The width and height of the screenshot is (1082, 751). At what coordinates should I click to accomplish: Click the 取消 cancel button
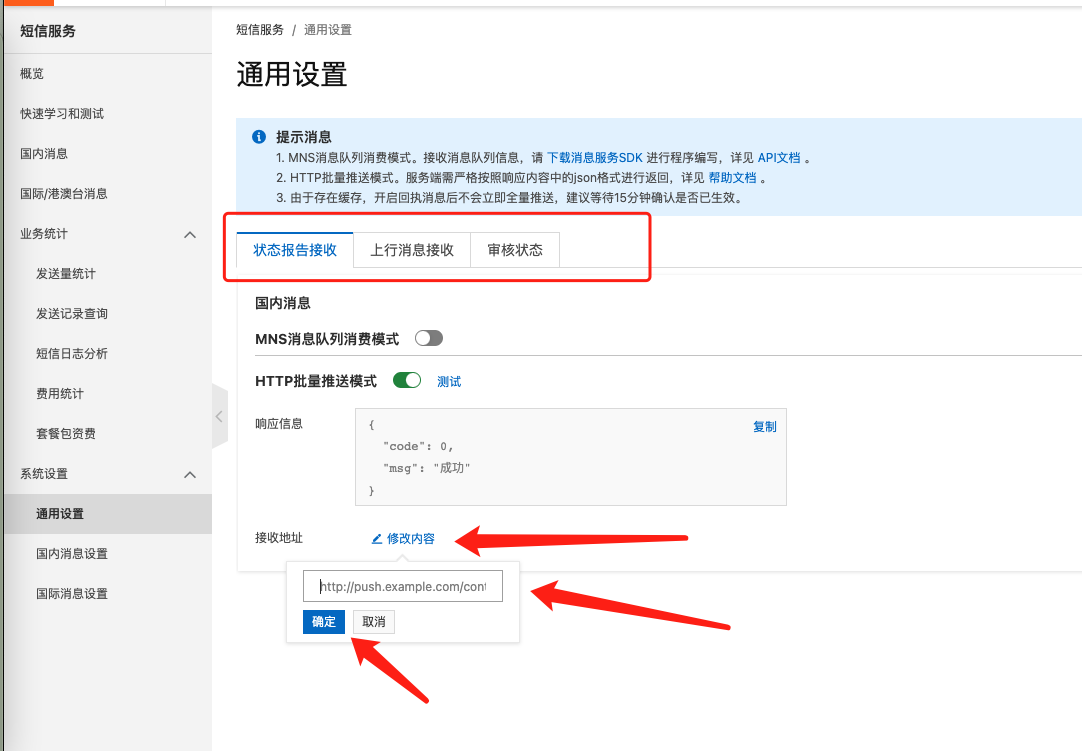(374, 622)
